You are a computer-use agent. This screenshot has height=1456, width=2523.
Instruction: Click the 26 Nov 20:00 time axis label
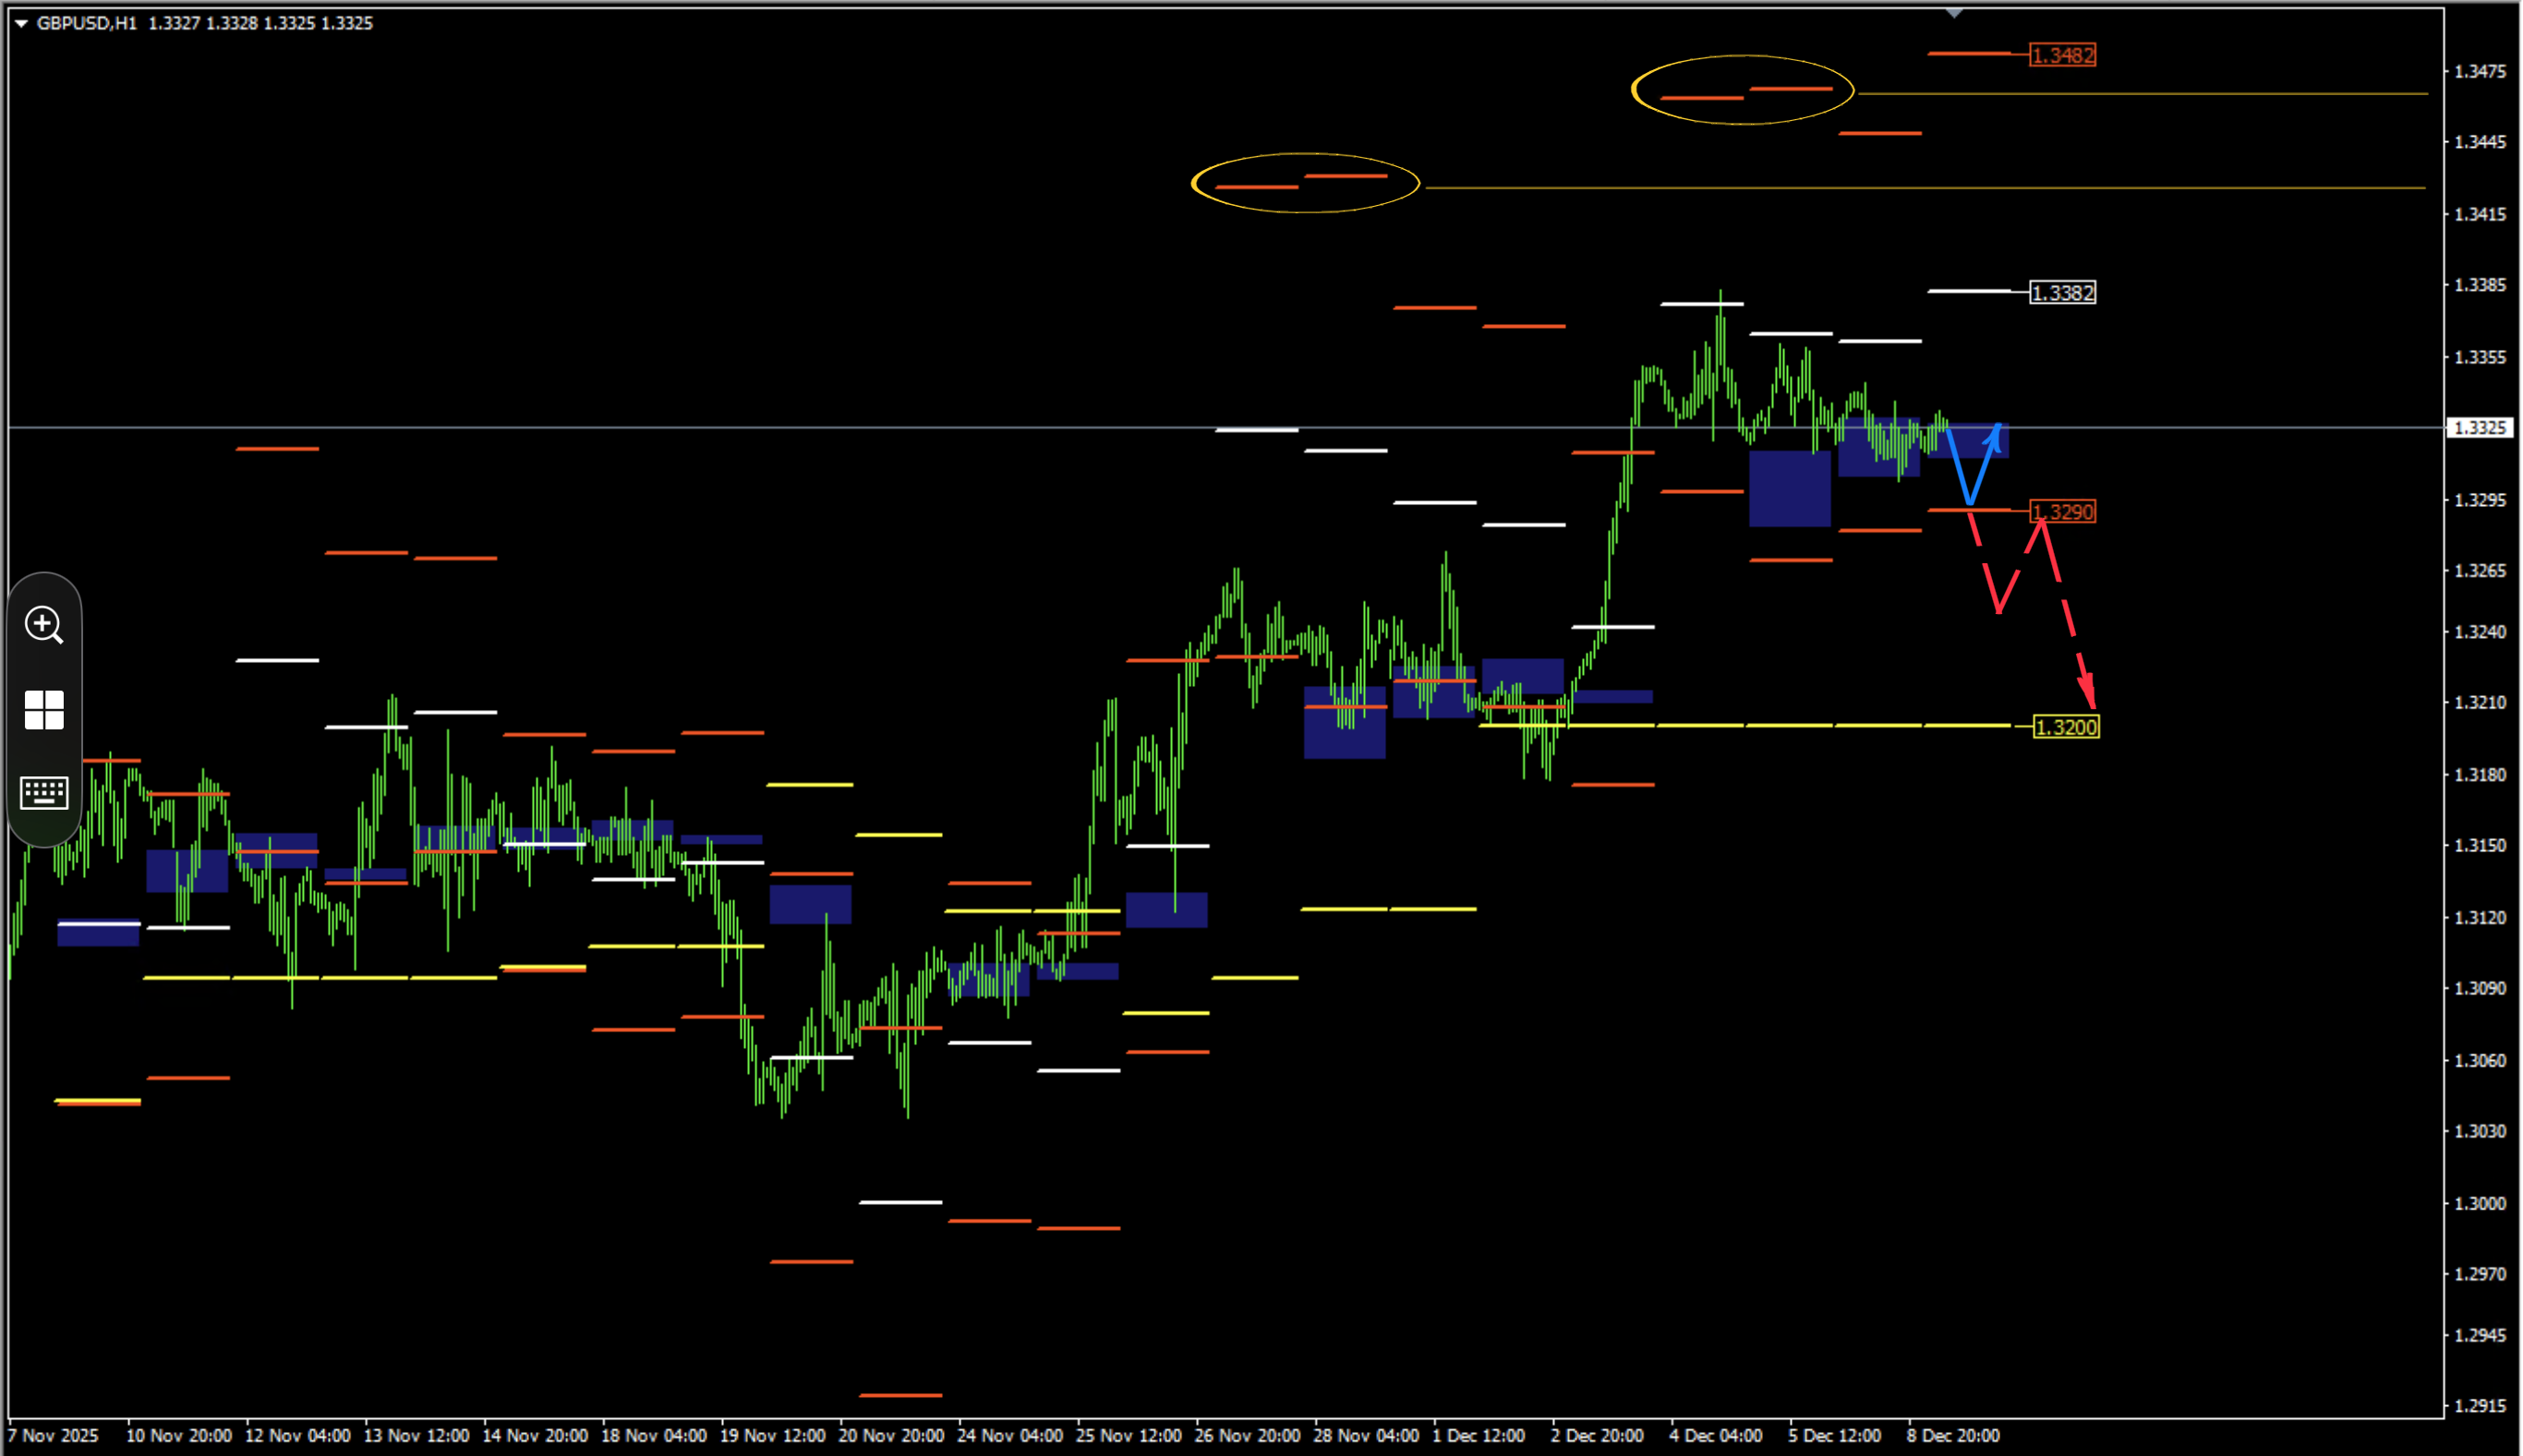[x=1248, y=1435]
